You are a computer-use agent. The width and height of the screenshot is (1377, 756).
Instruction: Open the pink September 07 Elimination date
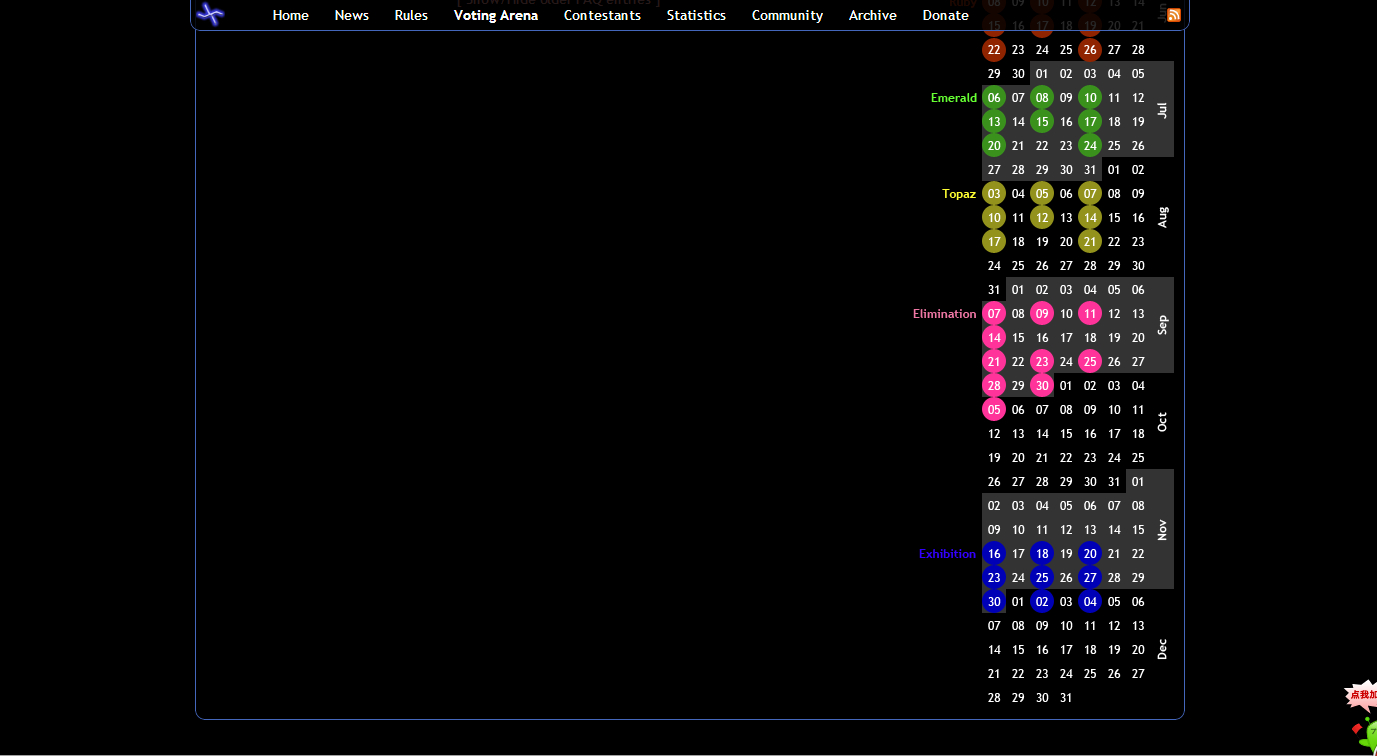(x=994, y=314)
